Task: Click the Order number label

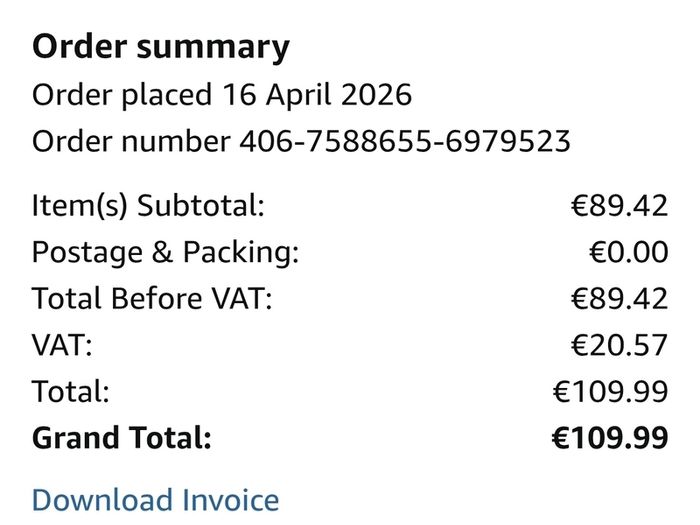Action: pos(131,142)
